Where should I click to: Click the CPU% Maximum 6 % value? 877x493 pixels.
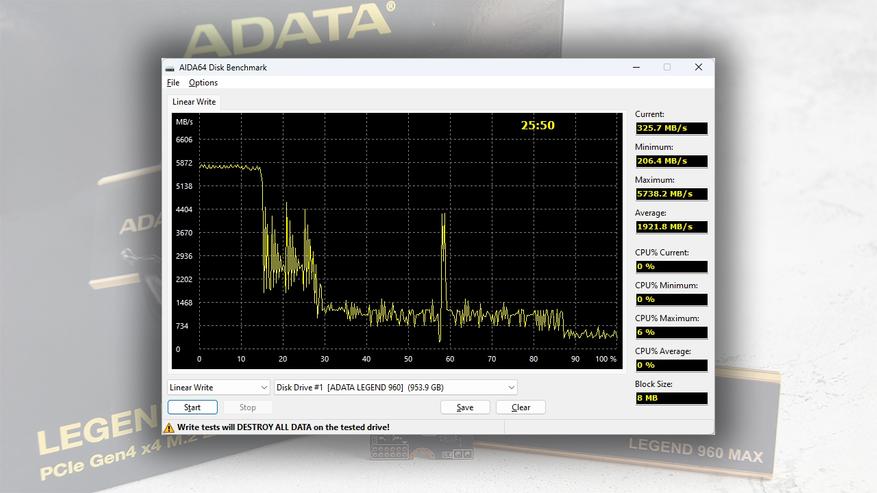(671, 332)
